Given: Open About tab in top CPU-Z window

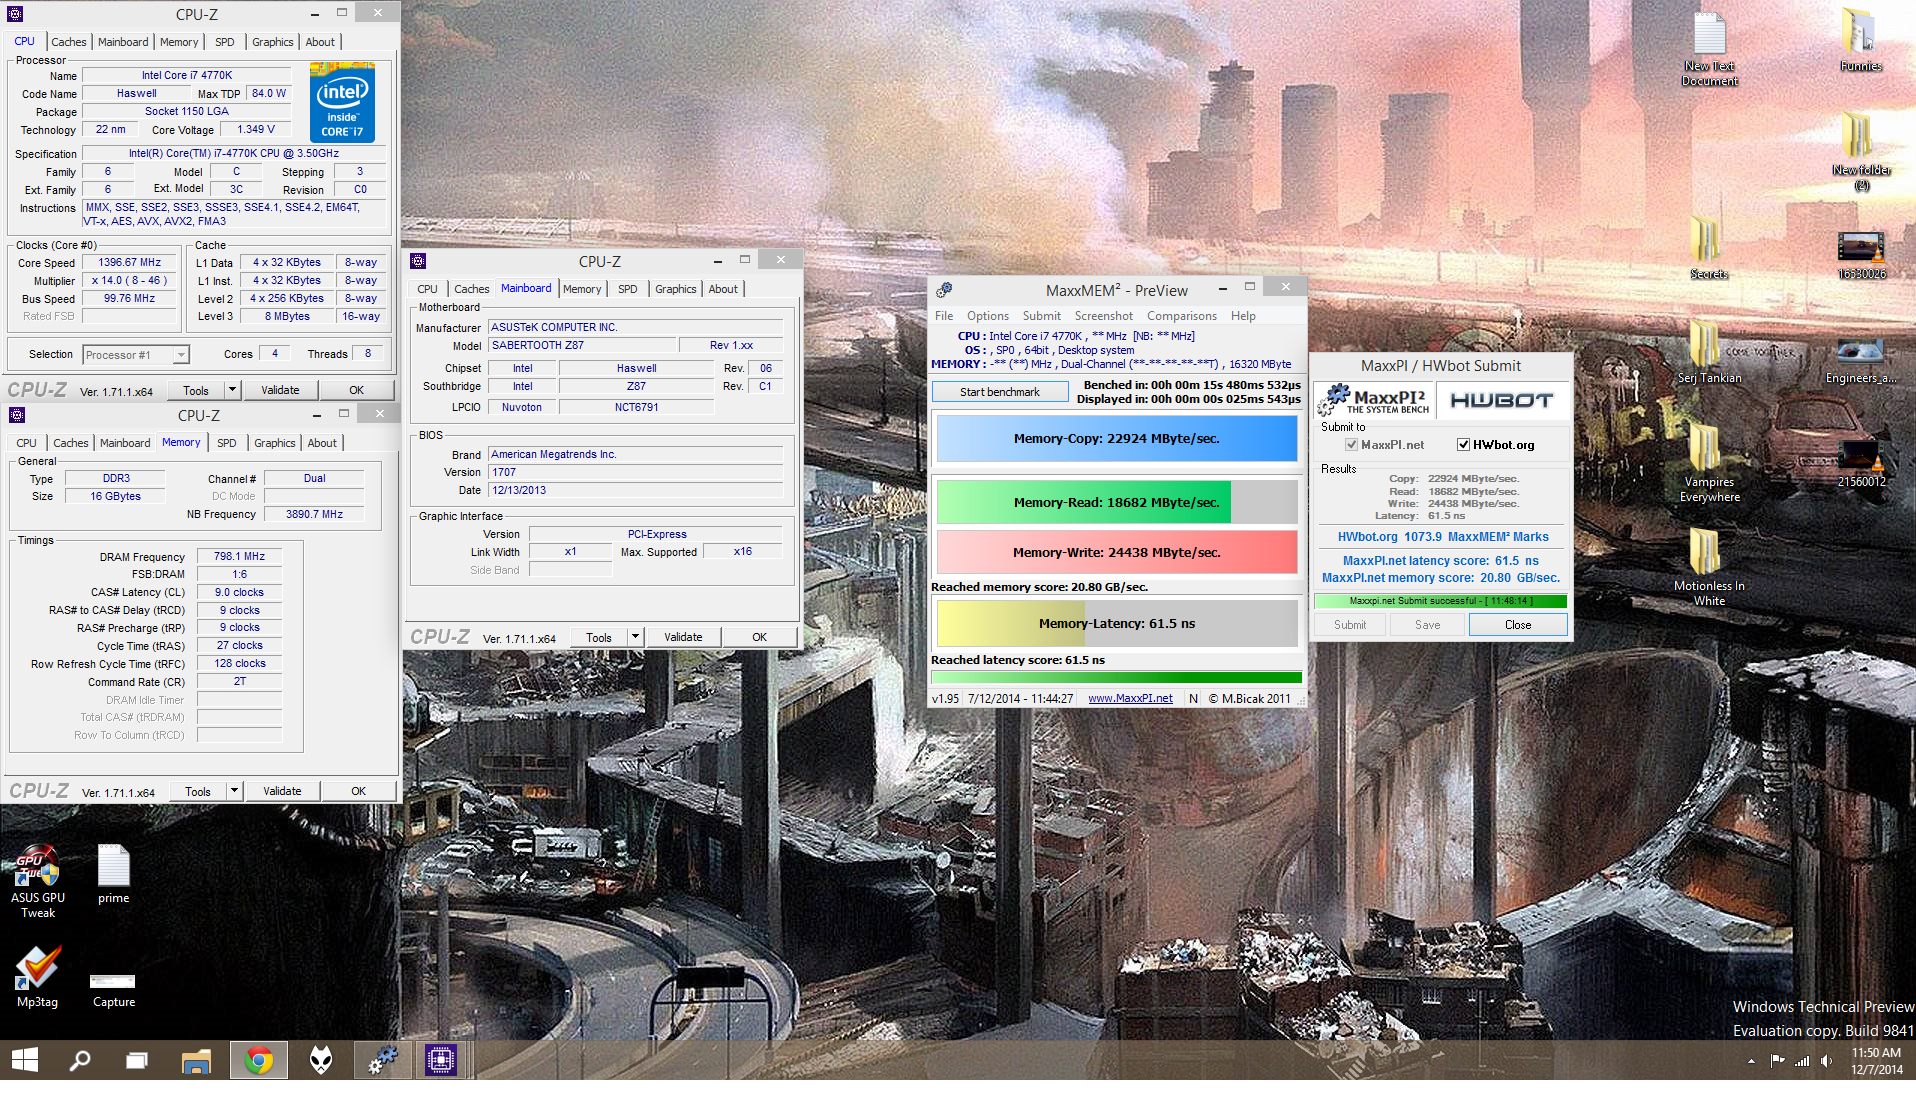Looking at the screenshot, I should 320,42.
